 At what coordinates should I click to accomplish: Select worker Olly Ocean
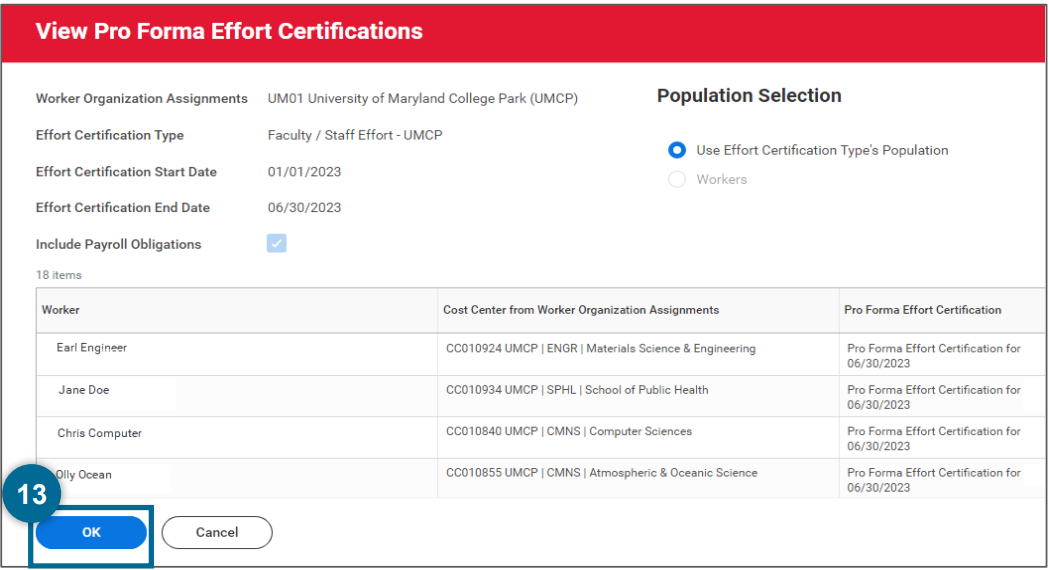click(84, 475)
